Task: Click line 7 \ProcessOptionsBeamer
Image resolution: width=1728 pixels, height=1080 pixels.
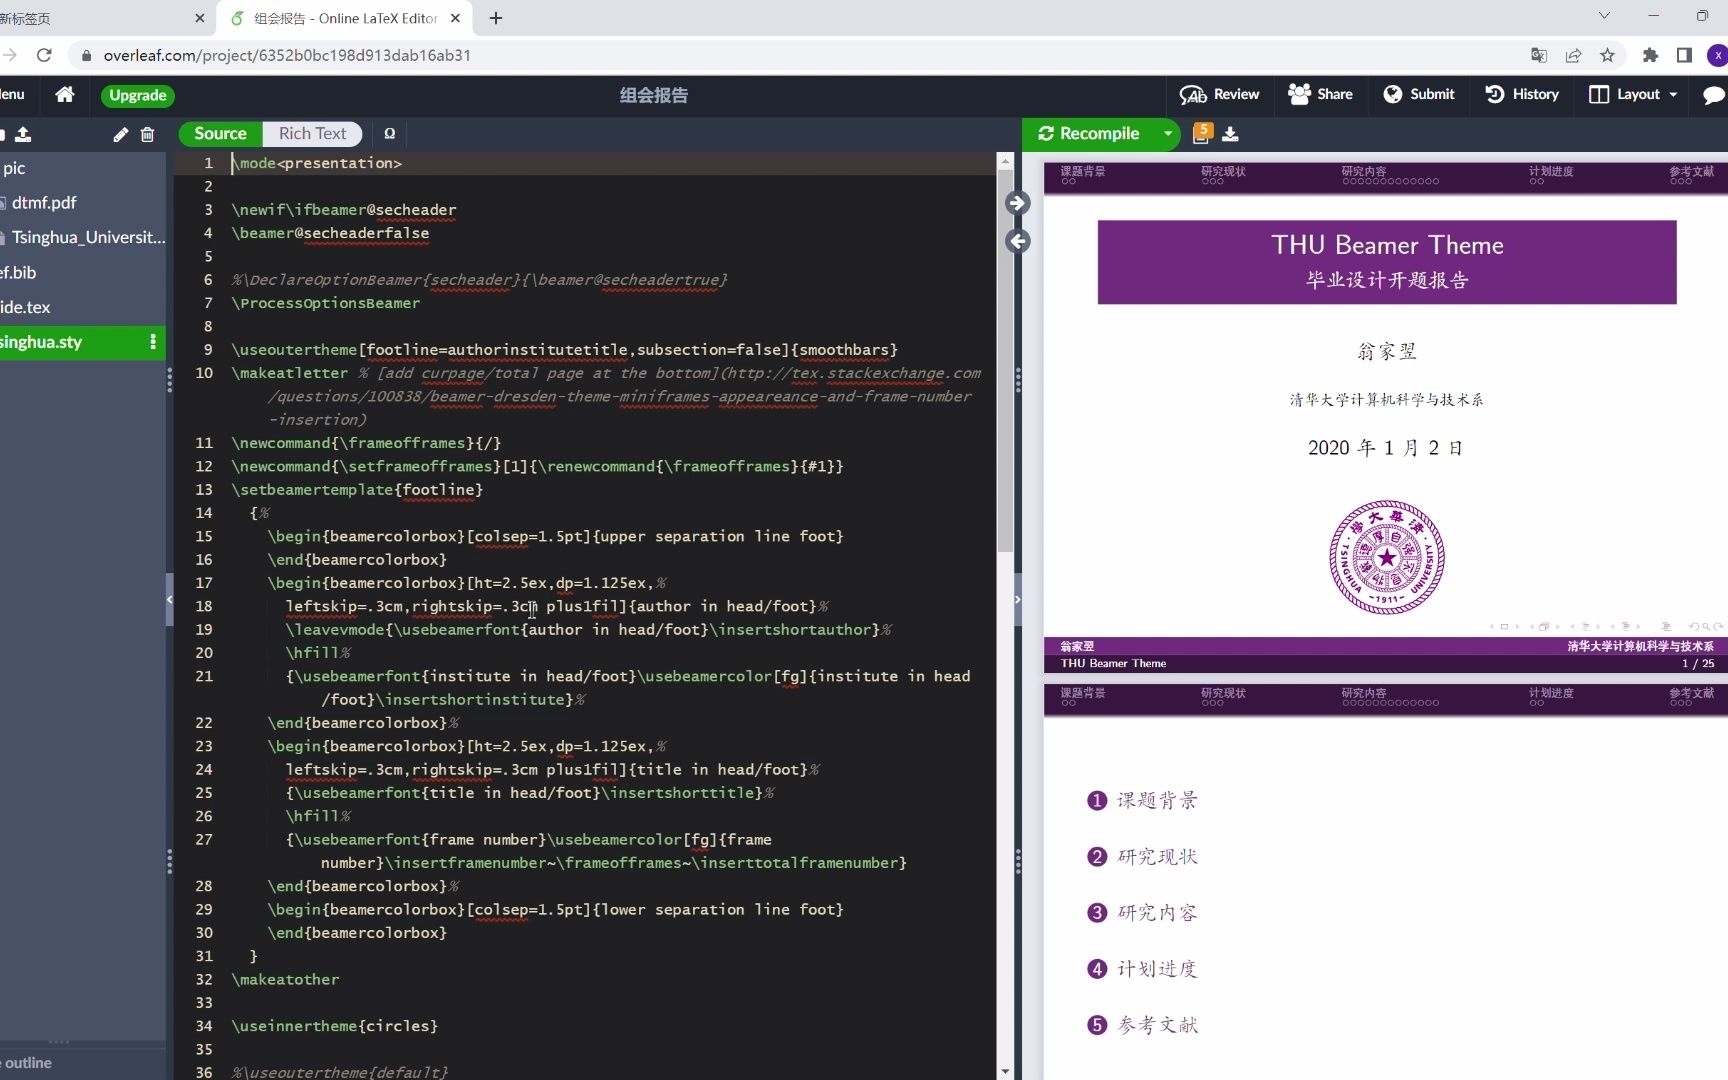Action: coord(326,303)
